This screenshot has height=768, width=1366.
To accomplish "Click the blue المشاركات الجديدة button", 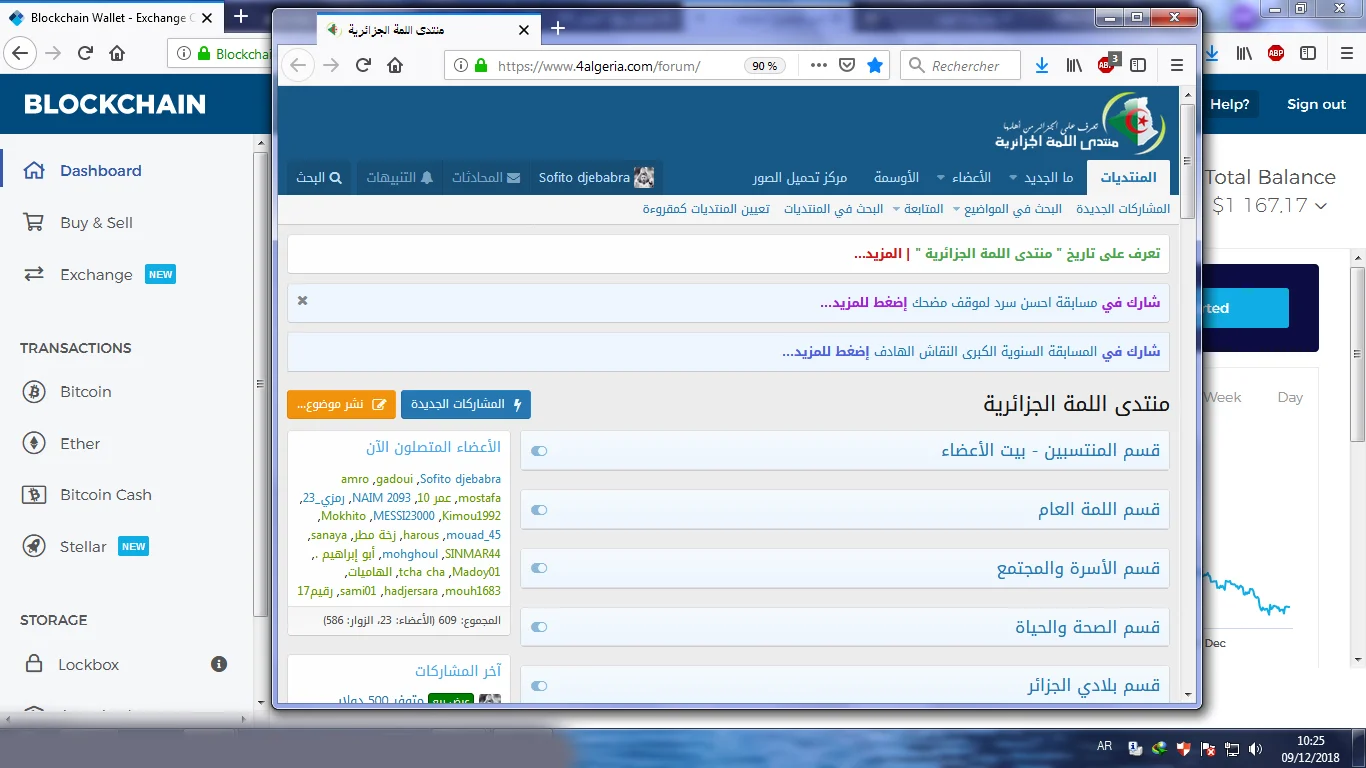I will [x=466, y=405].
